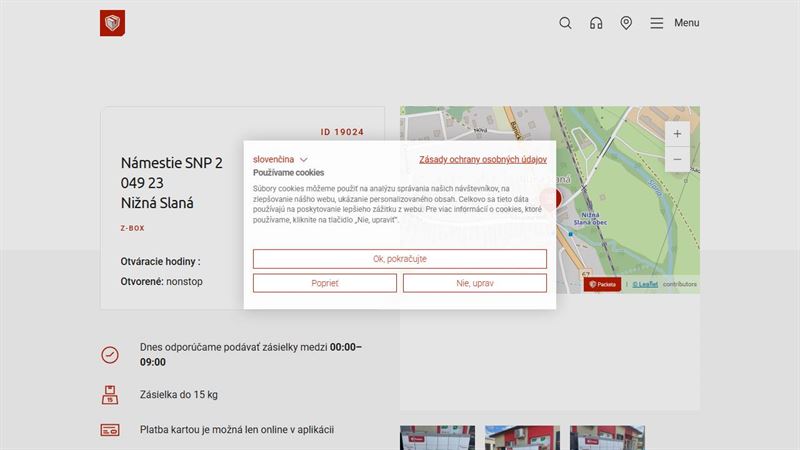Zoom in the map with the plus button
The width and height of the screenshot is (800, 450).
coord(677,134)
